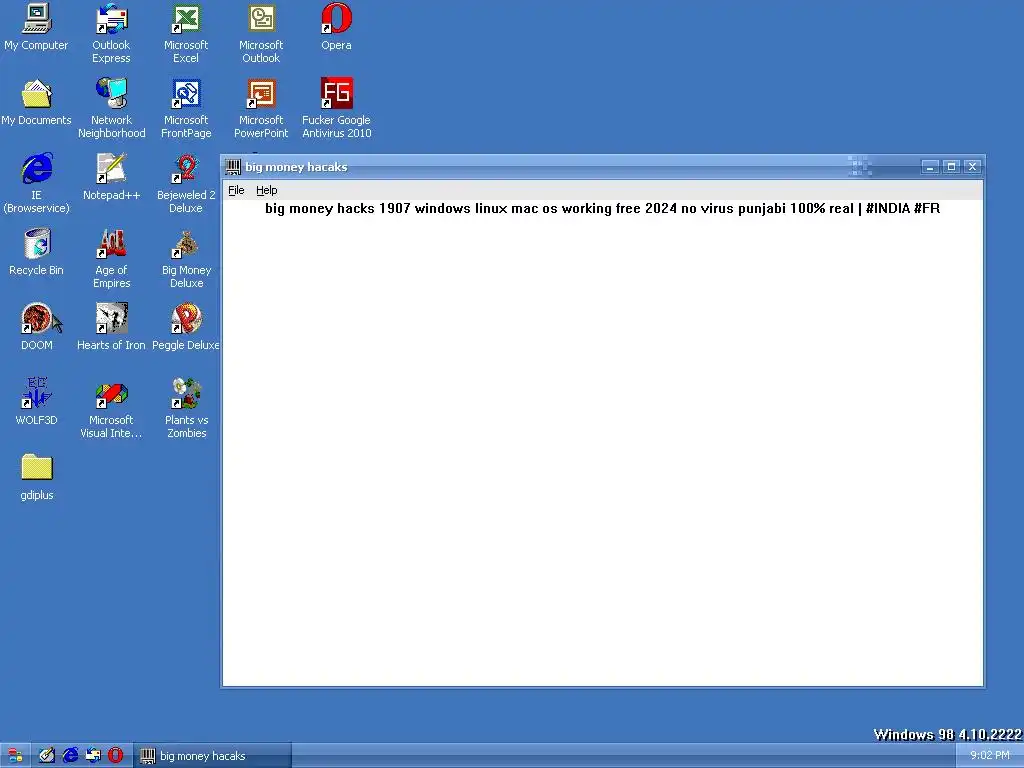Viewport: 1024px width, 768px height.
Task: Click the big money hacks 1907 headline text
Action: (x=602, y=208)
